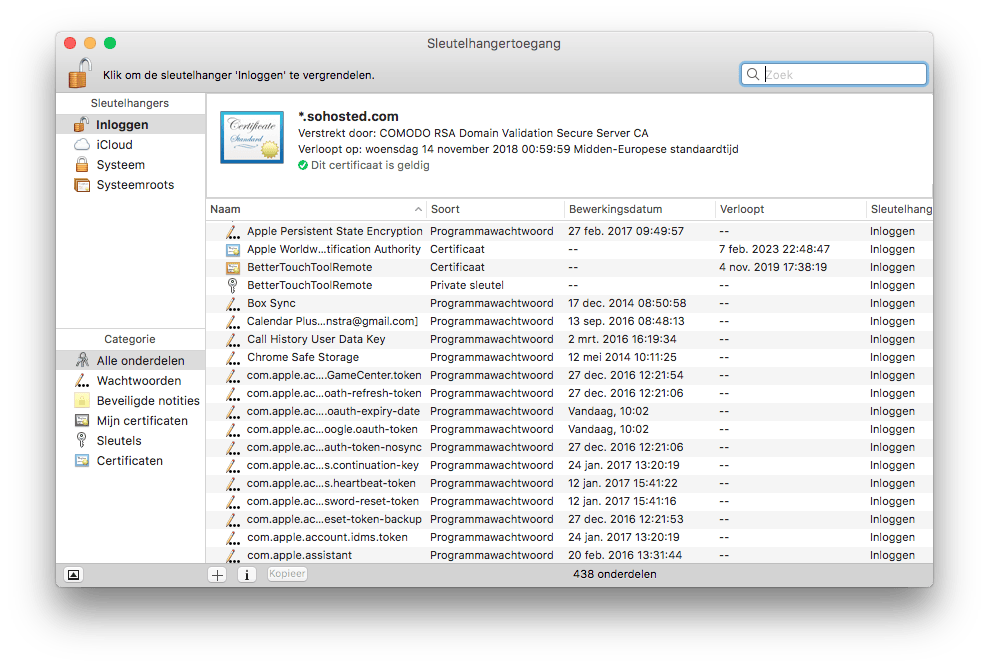Select the Apple Persistent State Encryption row icon
This screenshot has width=989, height=667.
point(233,232)
